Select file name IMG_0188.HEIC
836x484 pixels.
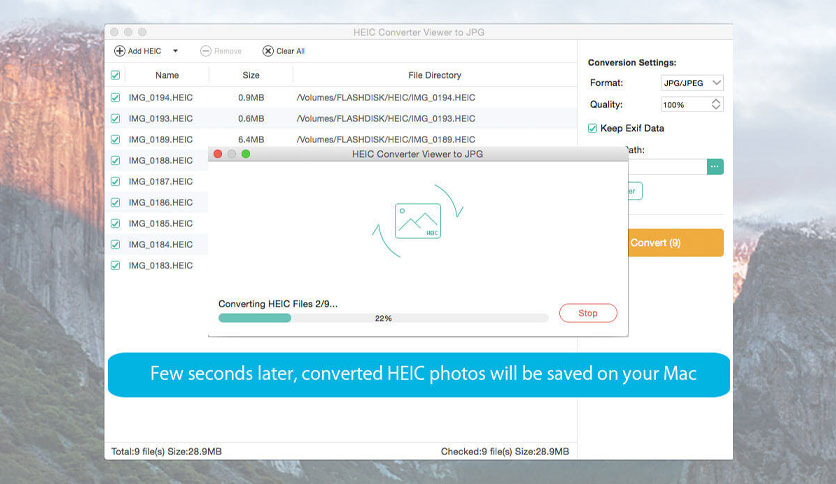pos(160,160)
